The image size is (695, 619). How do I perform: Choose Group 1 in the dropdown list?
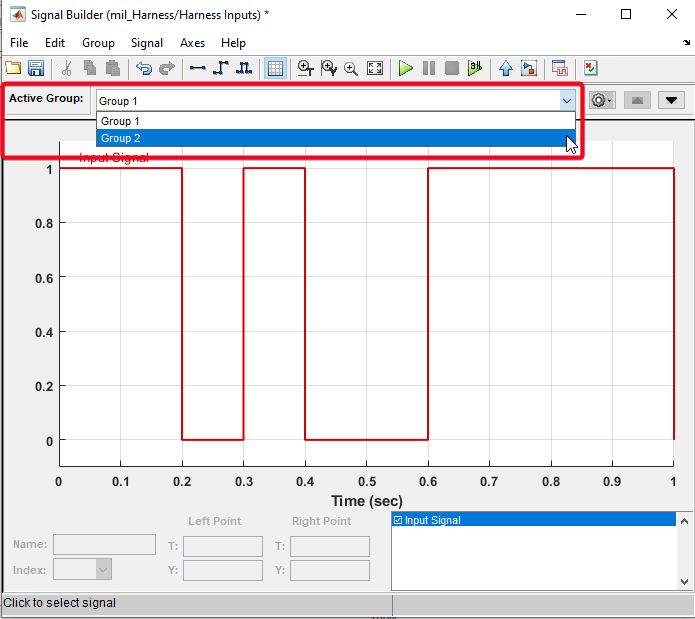coord(330,121)
